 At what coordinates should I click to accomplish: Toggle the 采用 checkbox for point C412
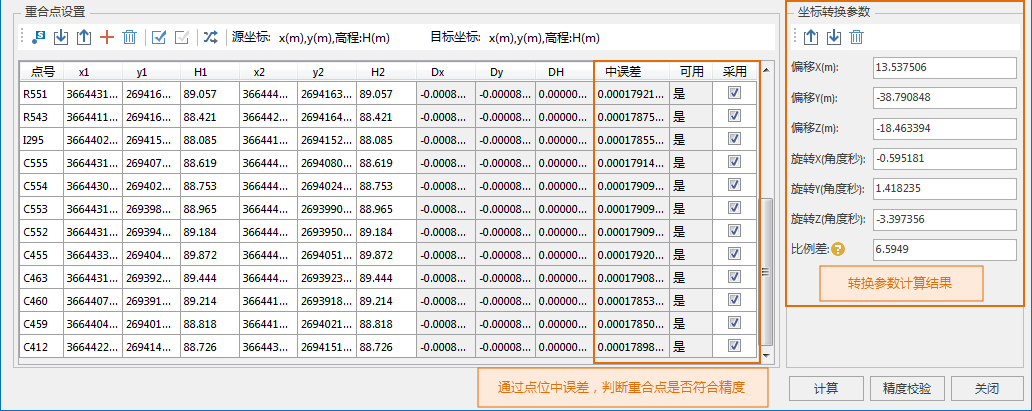(x=735, y=345)
